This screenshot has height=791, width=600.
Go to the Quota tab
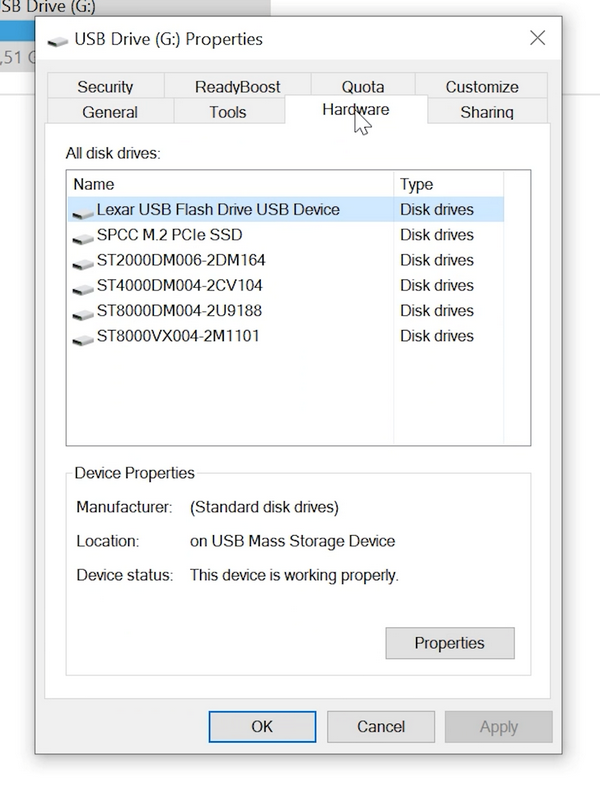tap(362, 87)
